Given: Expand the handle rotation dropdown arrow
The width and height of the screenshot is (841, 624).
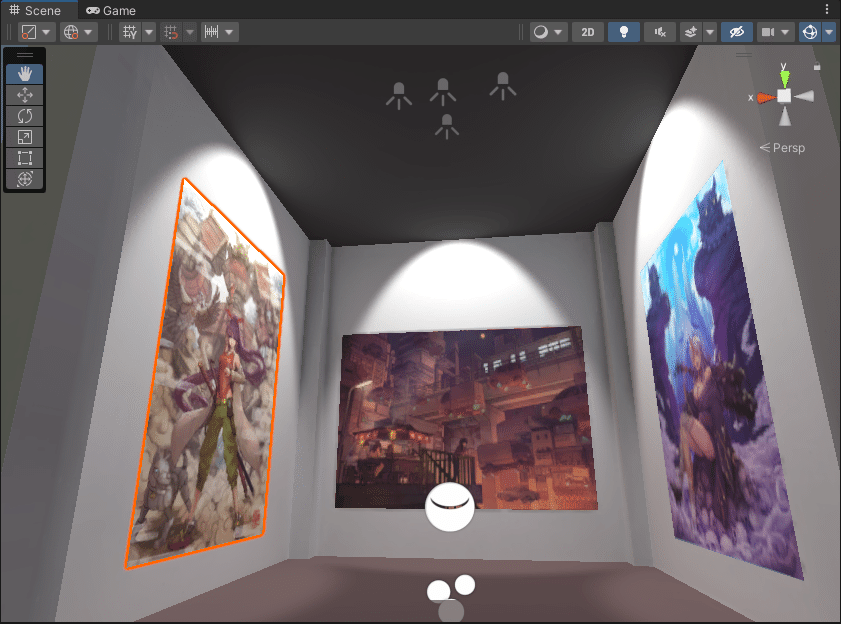Looking at the screenshot, I should [x=88, y=32].
